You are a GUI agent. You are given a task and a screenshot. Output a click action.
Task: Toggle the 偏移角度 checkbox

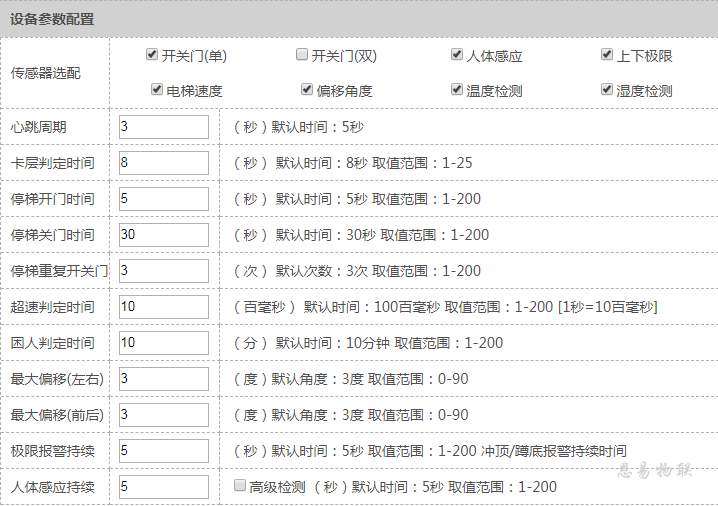tap(307, 90)
